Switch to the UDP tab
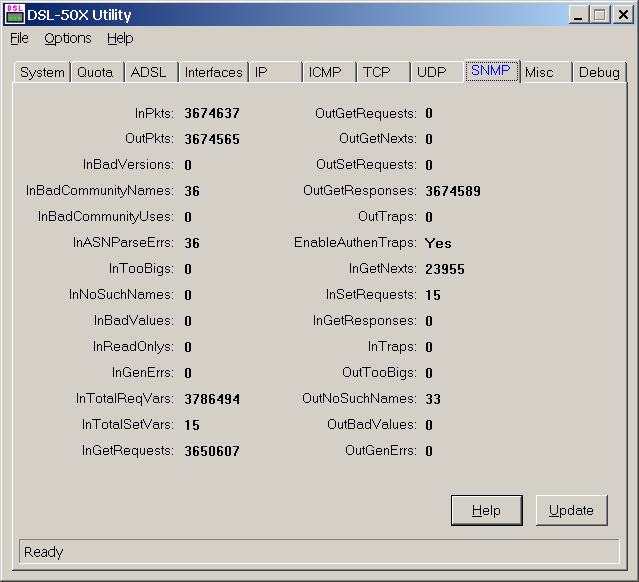This screenshot has height=582, width=639. click(x=438, y=72)
